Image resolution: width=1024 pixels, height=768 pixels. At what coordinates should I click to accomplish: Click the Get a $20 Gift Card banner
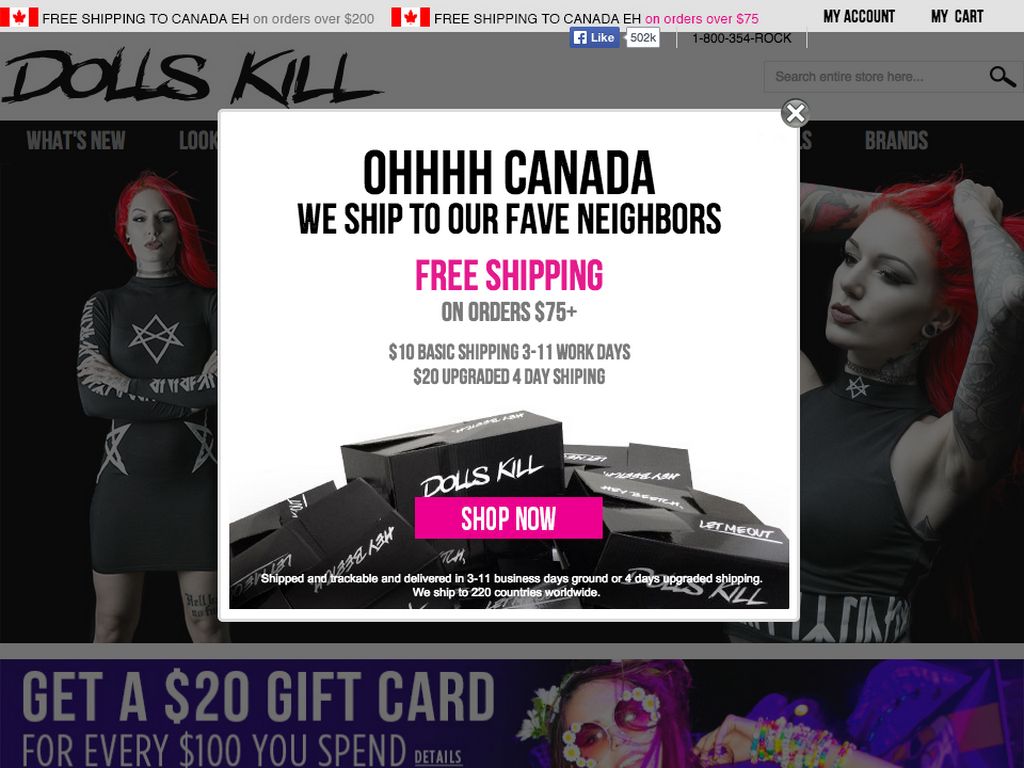tap(512, 713)
